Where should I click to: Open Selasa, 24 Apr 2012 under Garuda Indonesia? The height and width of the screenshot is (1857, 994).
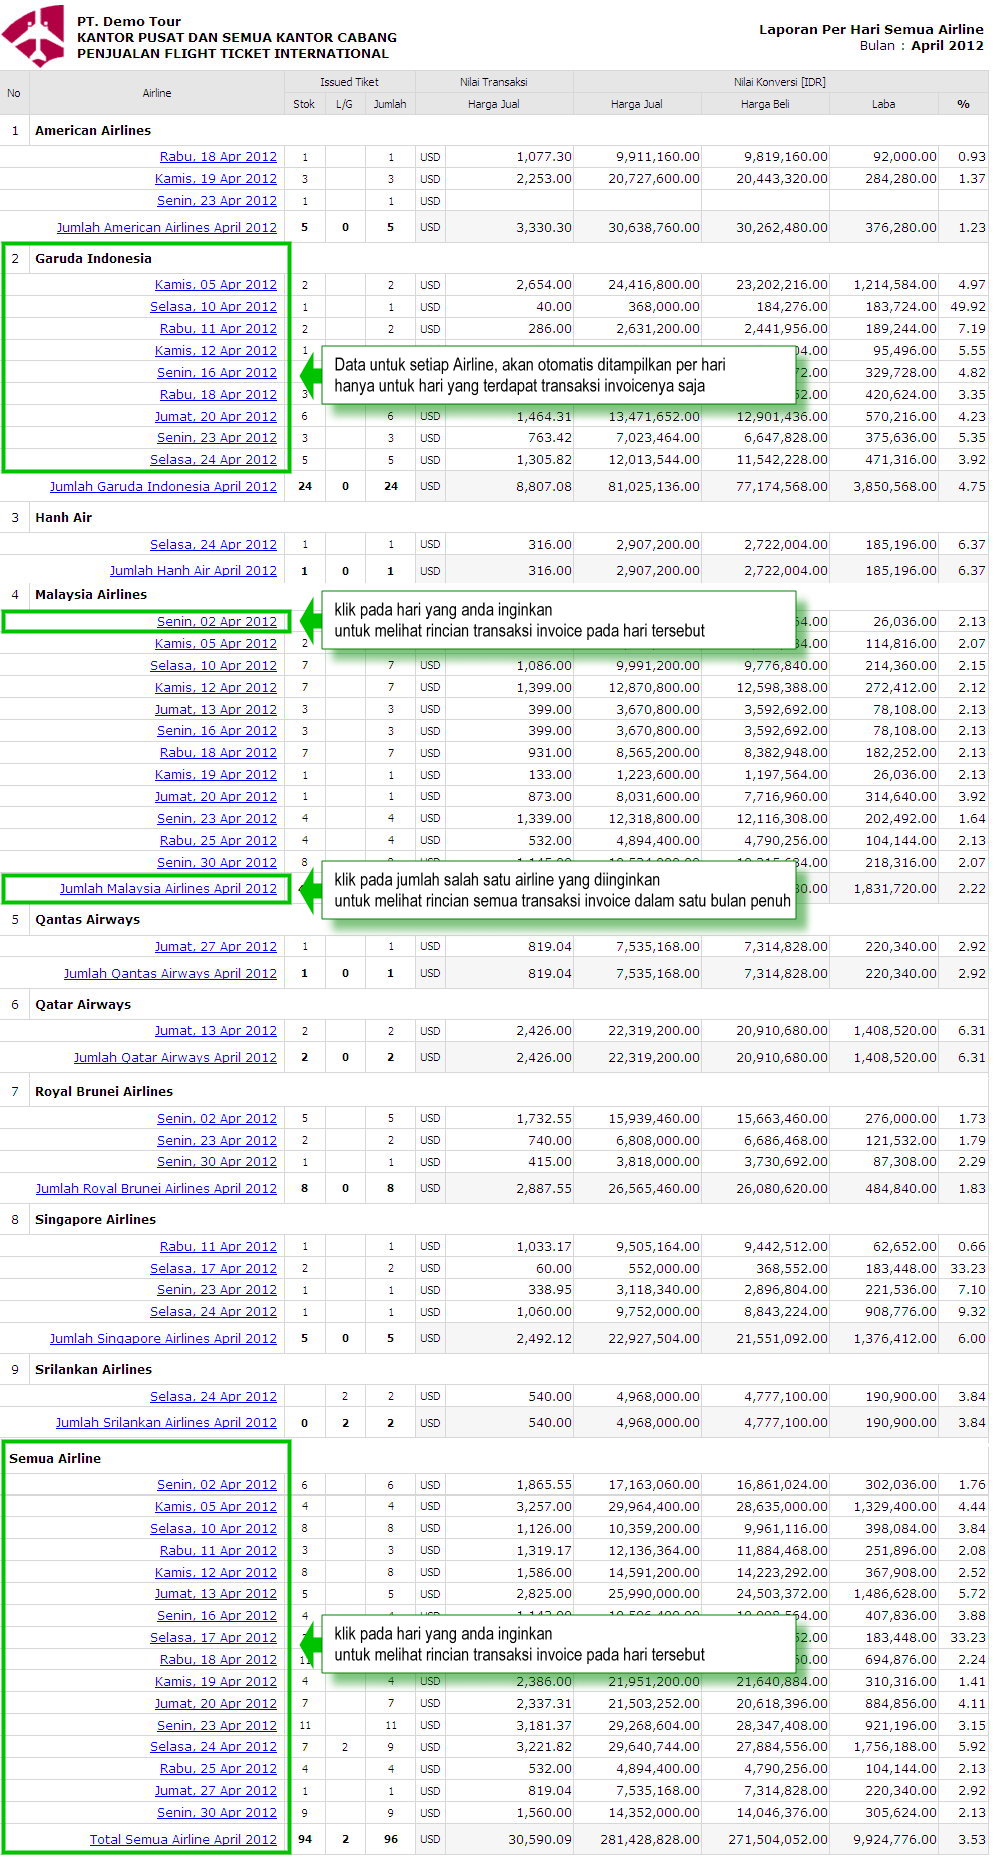(213, 460)
